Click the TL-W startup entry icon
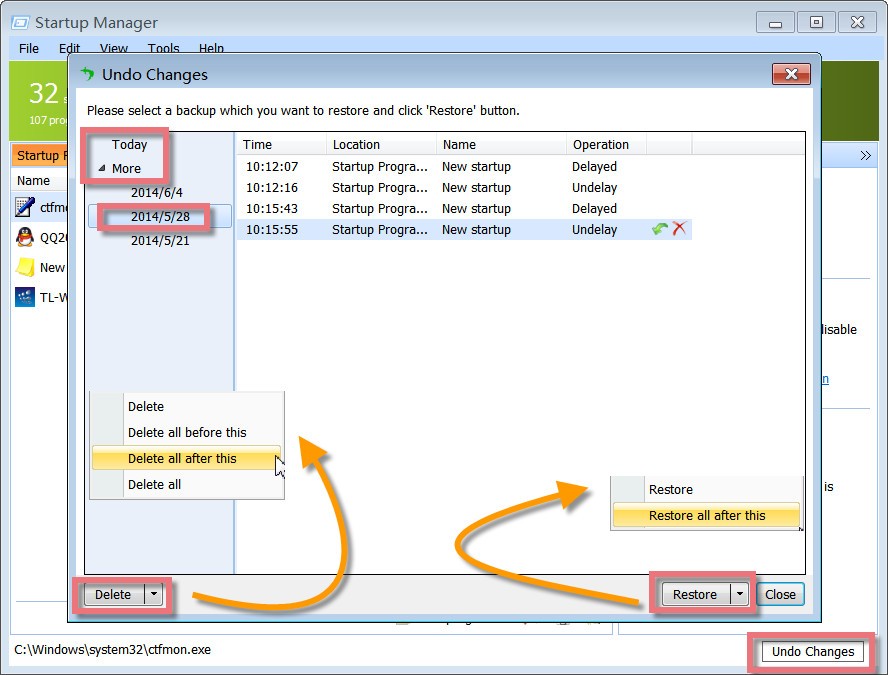Image resolution: width=888 pixels, height=675 pixels. [x=25, y=297]
